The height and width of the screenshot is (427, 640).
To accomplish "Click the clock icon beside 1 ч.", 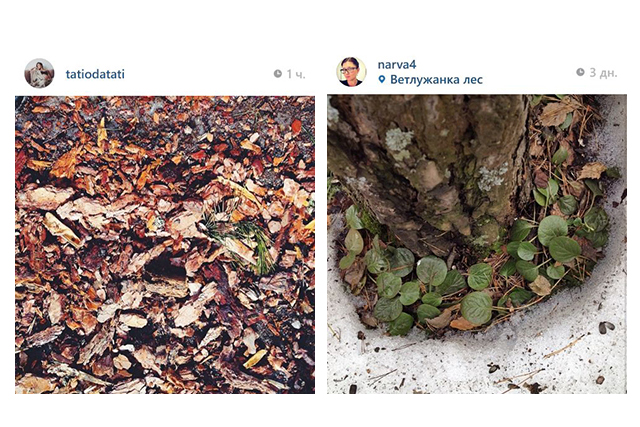I will pos(278,73).
